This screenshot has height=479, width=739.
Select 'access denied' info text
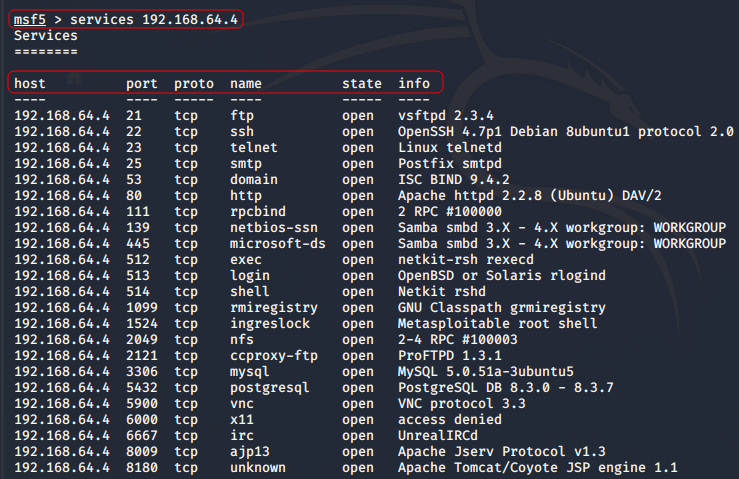(x=450, y=420)
